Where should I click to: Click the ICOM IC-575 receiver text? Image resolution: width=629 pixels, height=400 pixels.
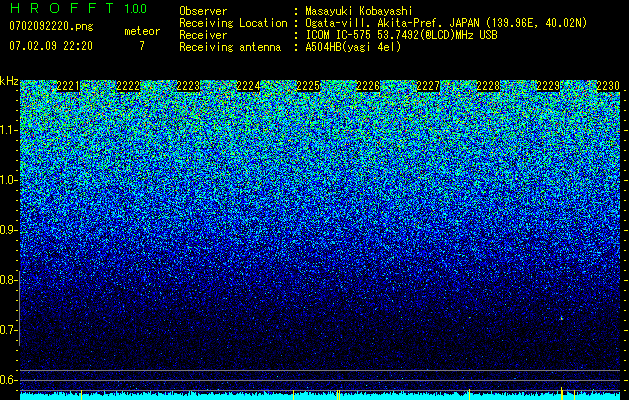coord(401,35)
